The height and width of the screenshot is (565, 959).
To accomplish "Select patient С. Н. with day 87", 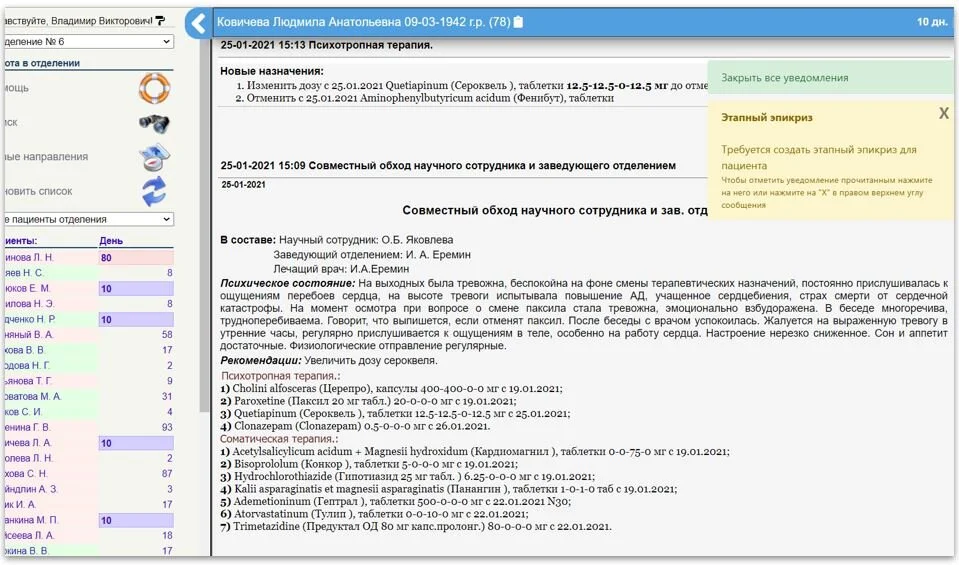I will pos(89,474).
